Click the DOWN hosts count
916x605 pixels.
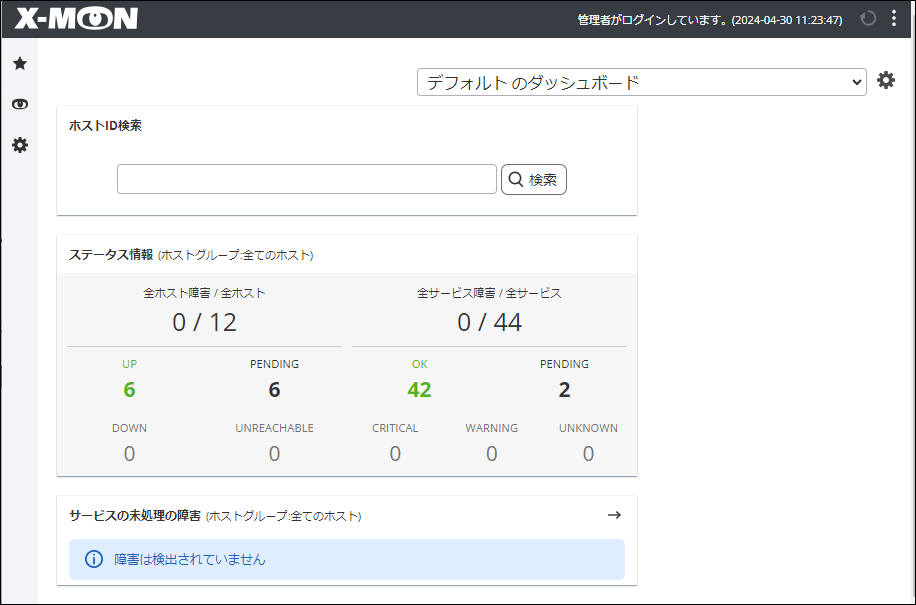(129, 454)
